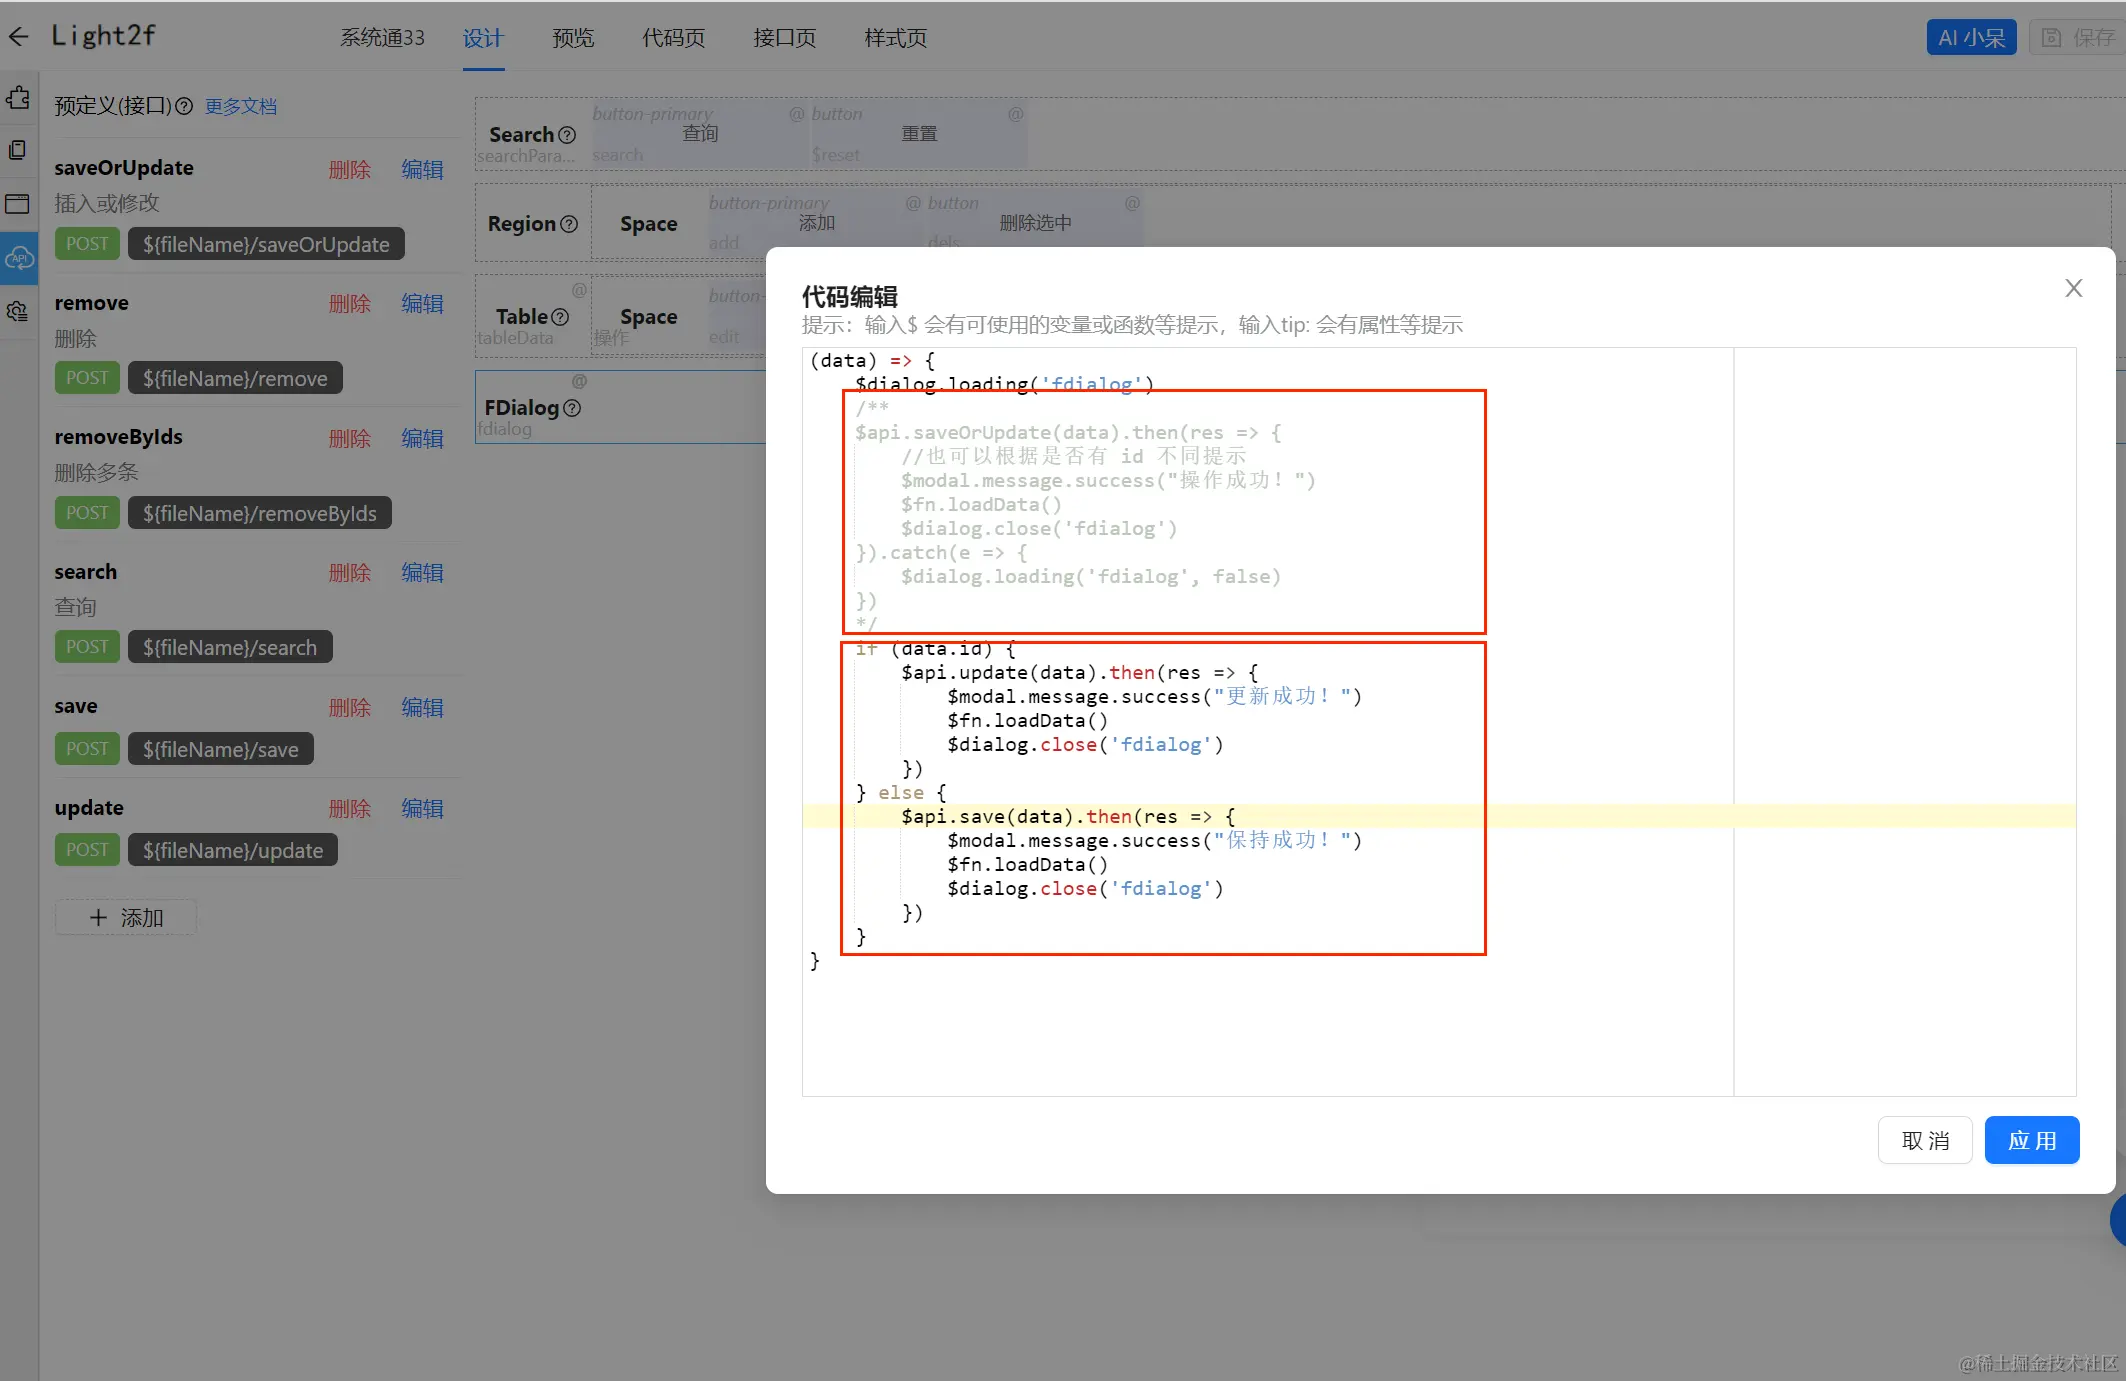Delete the save interface
The width and height of the screenshot is (2126, 1381).
350,708
